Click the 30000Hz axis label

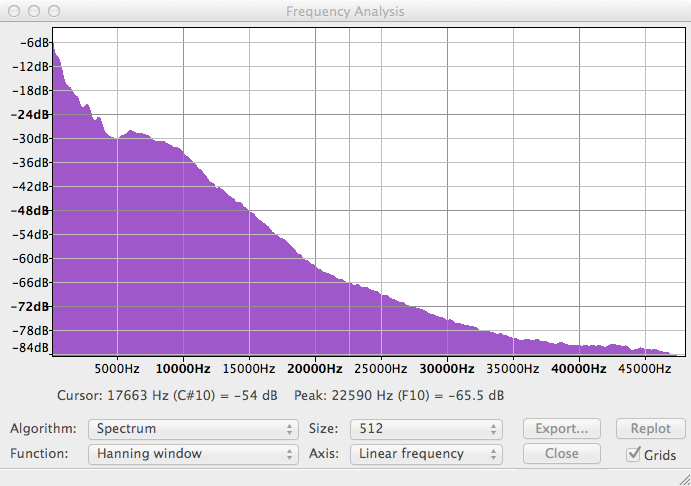(447, 369)
